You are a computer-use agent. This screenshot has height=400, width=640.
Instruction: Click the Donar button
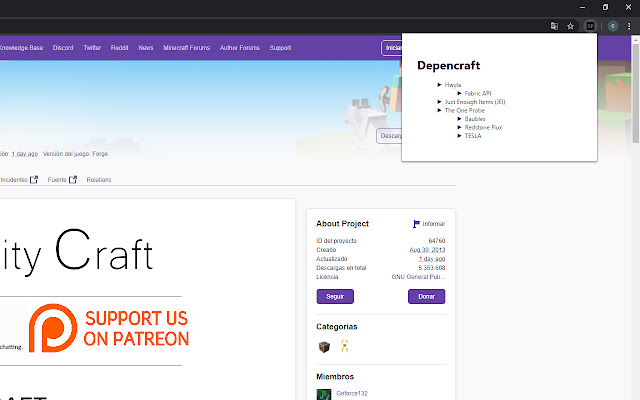tap(427, 296)
